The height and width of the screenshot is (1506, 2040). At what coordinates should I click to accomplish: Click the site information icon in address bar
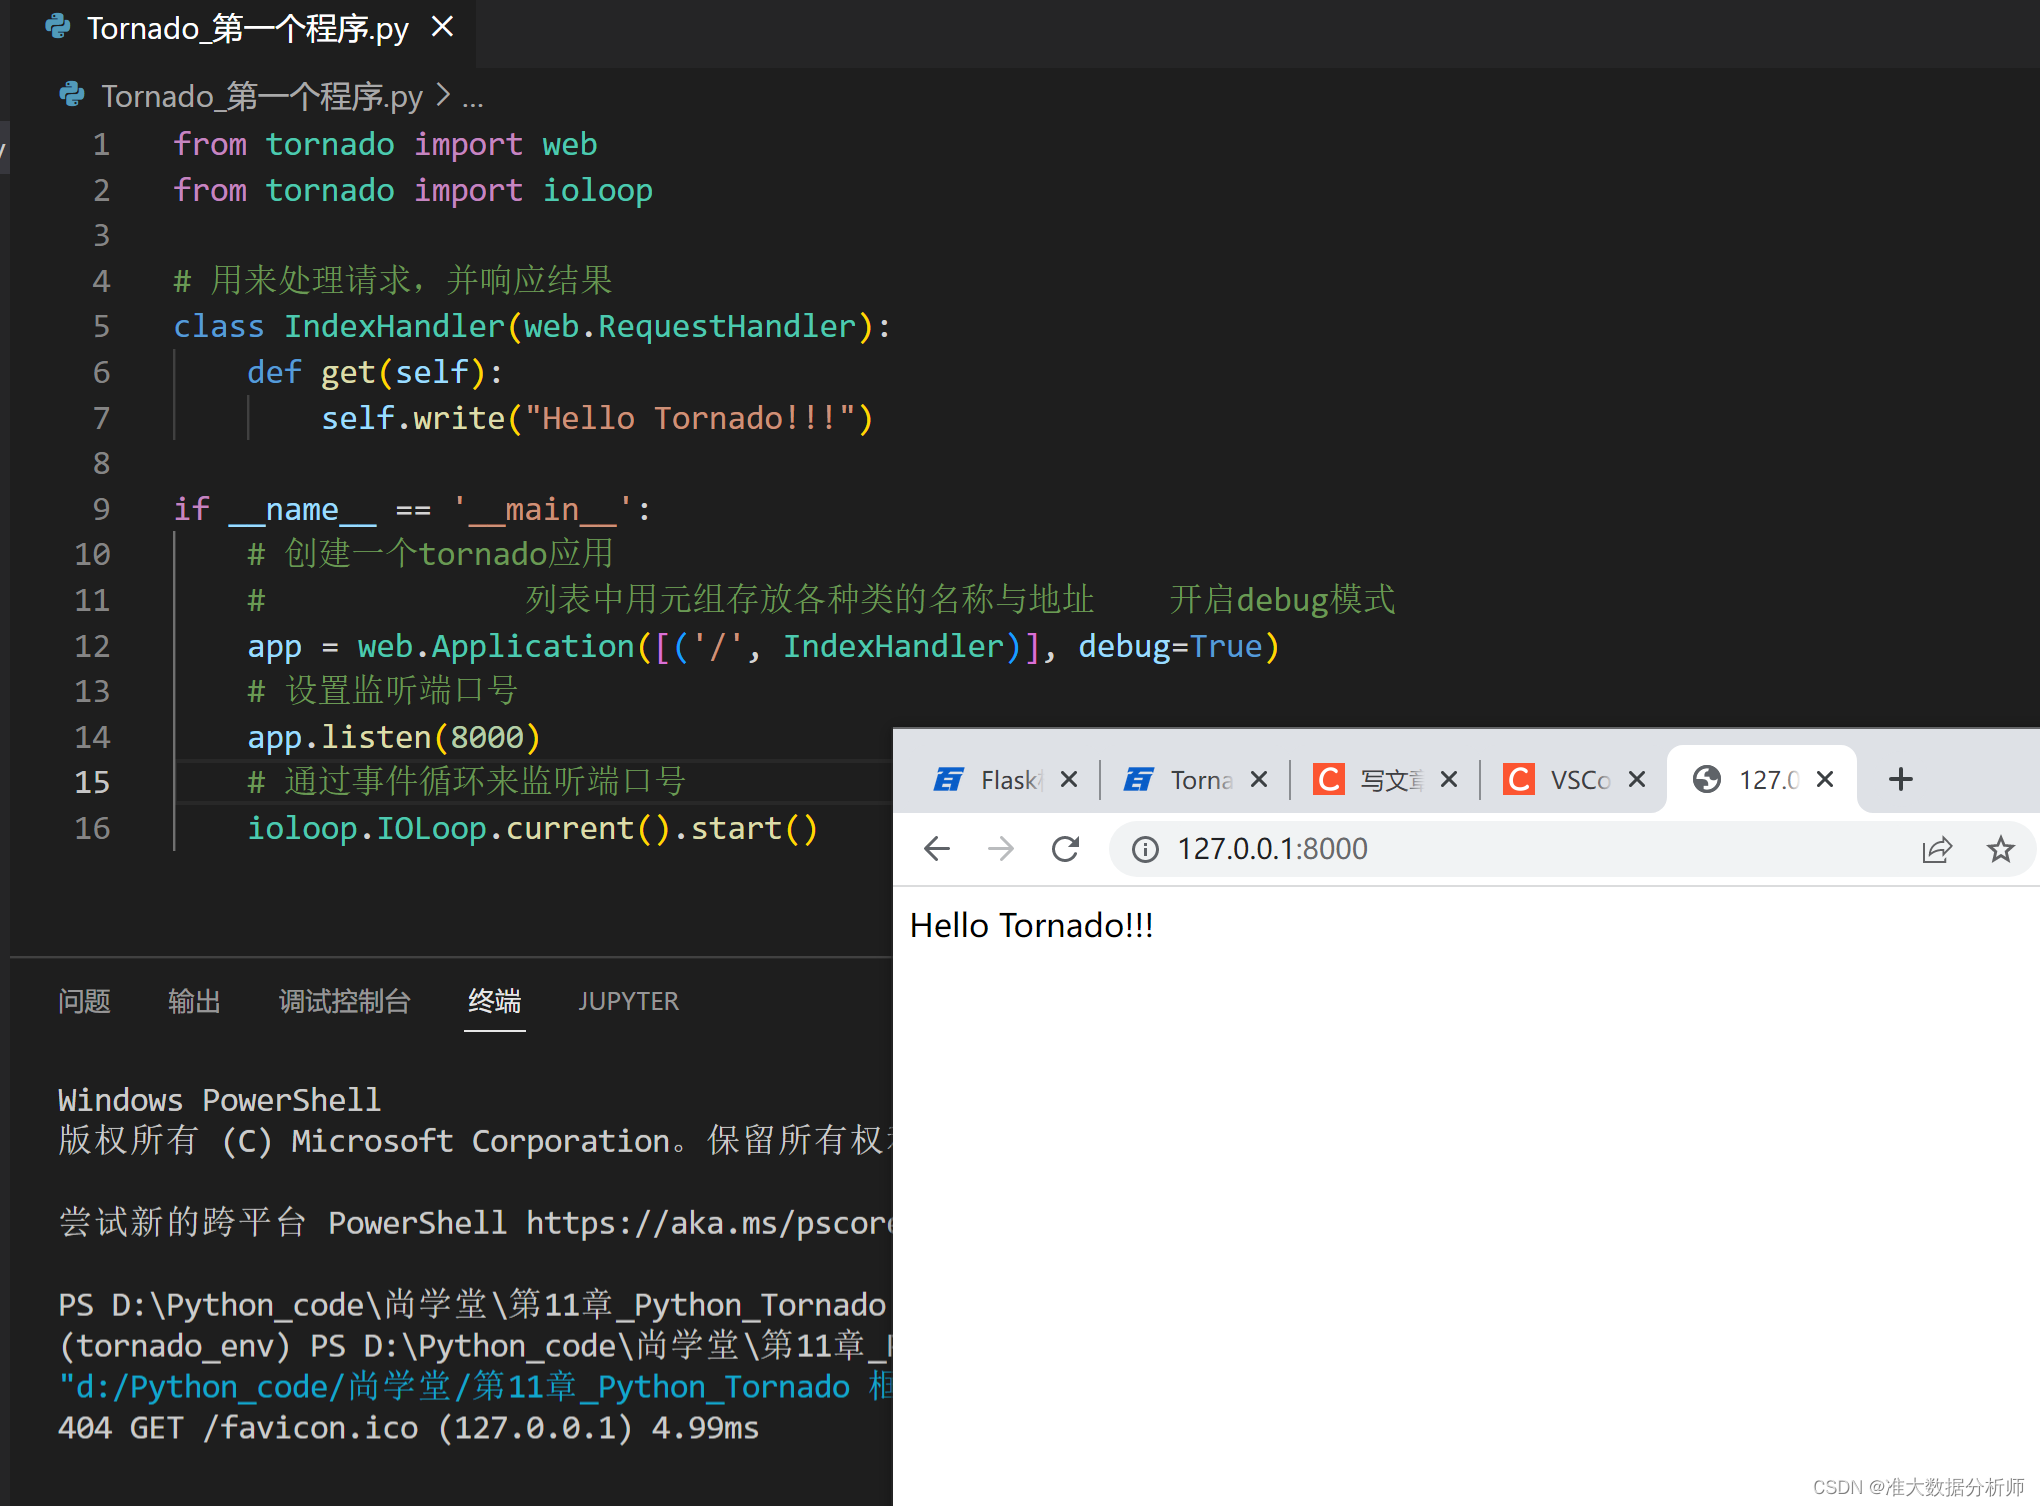tap(1145, 849)
